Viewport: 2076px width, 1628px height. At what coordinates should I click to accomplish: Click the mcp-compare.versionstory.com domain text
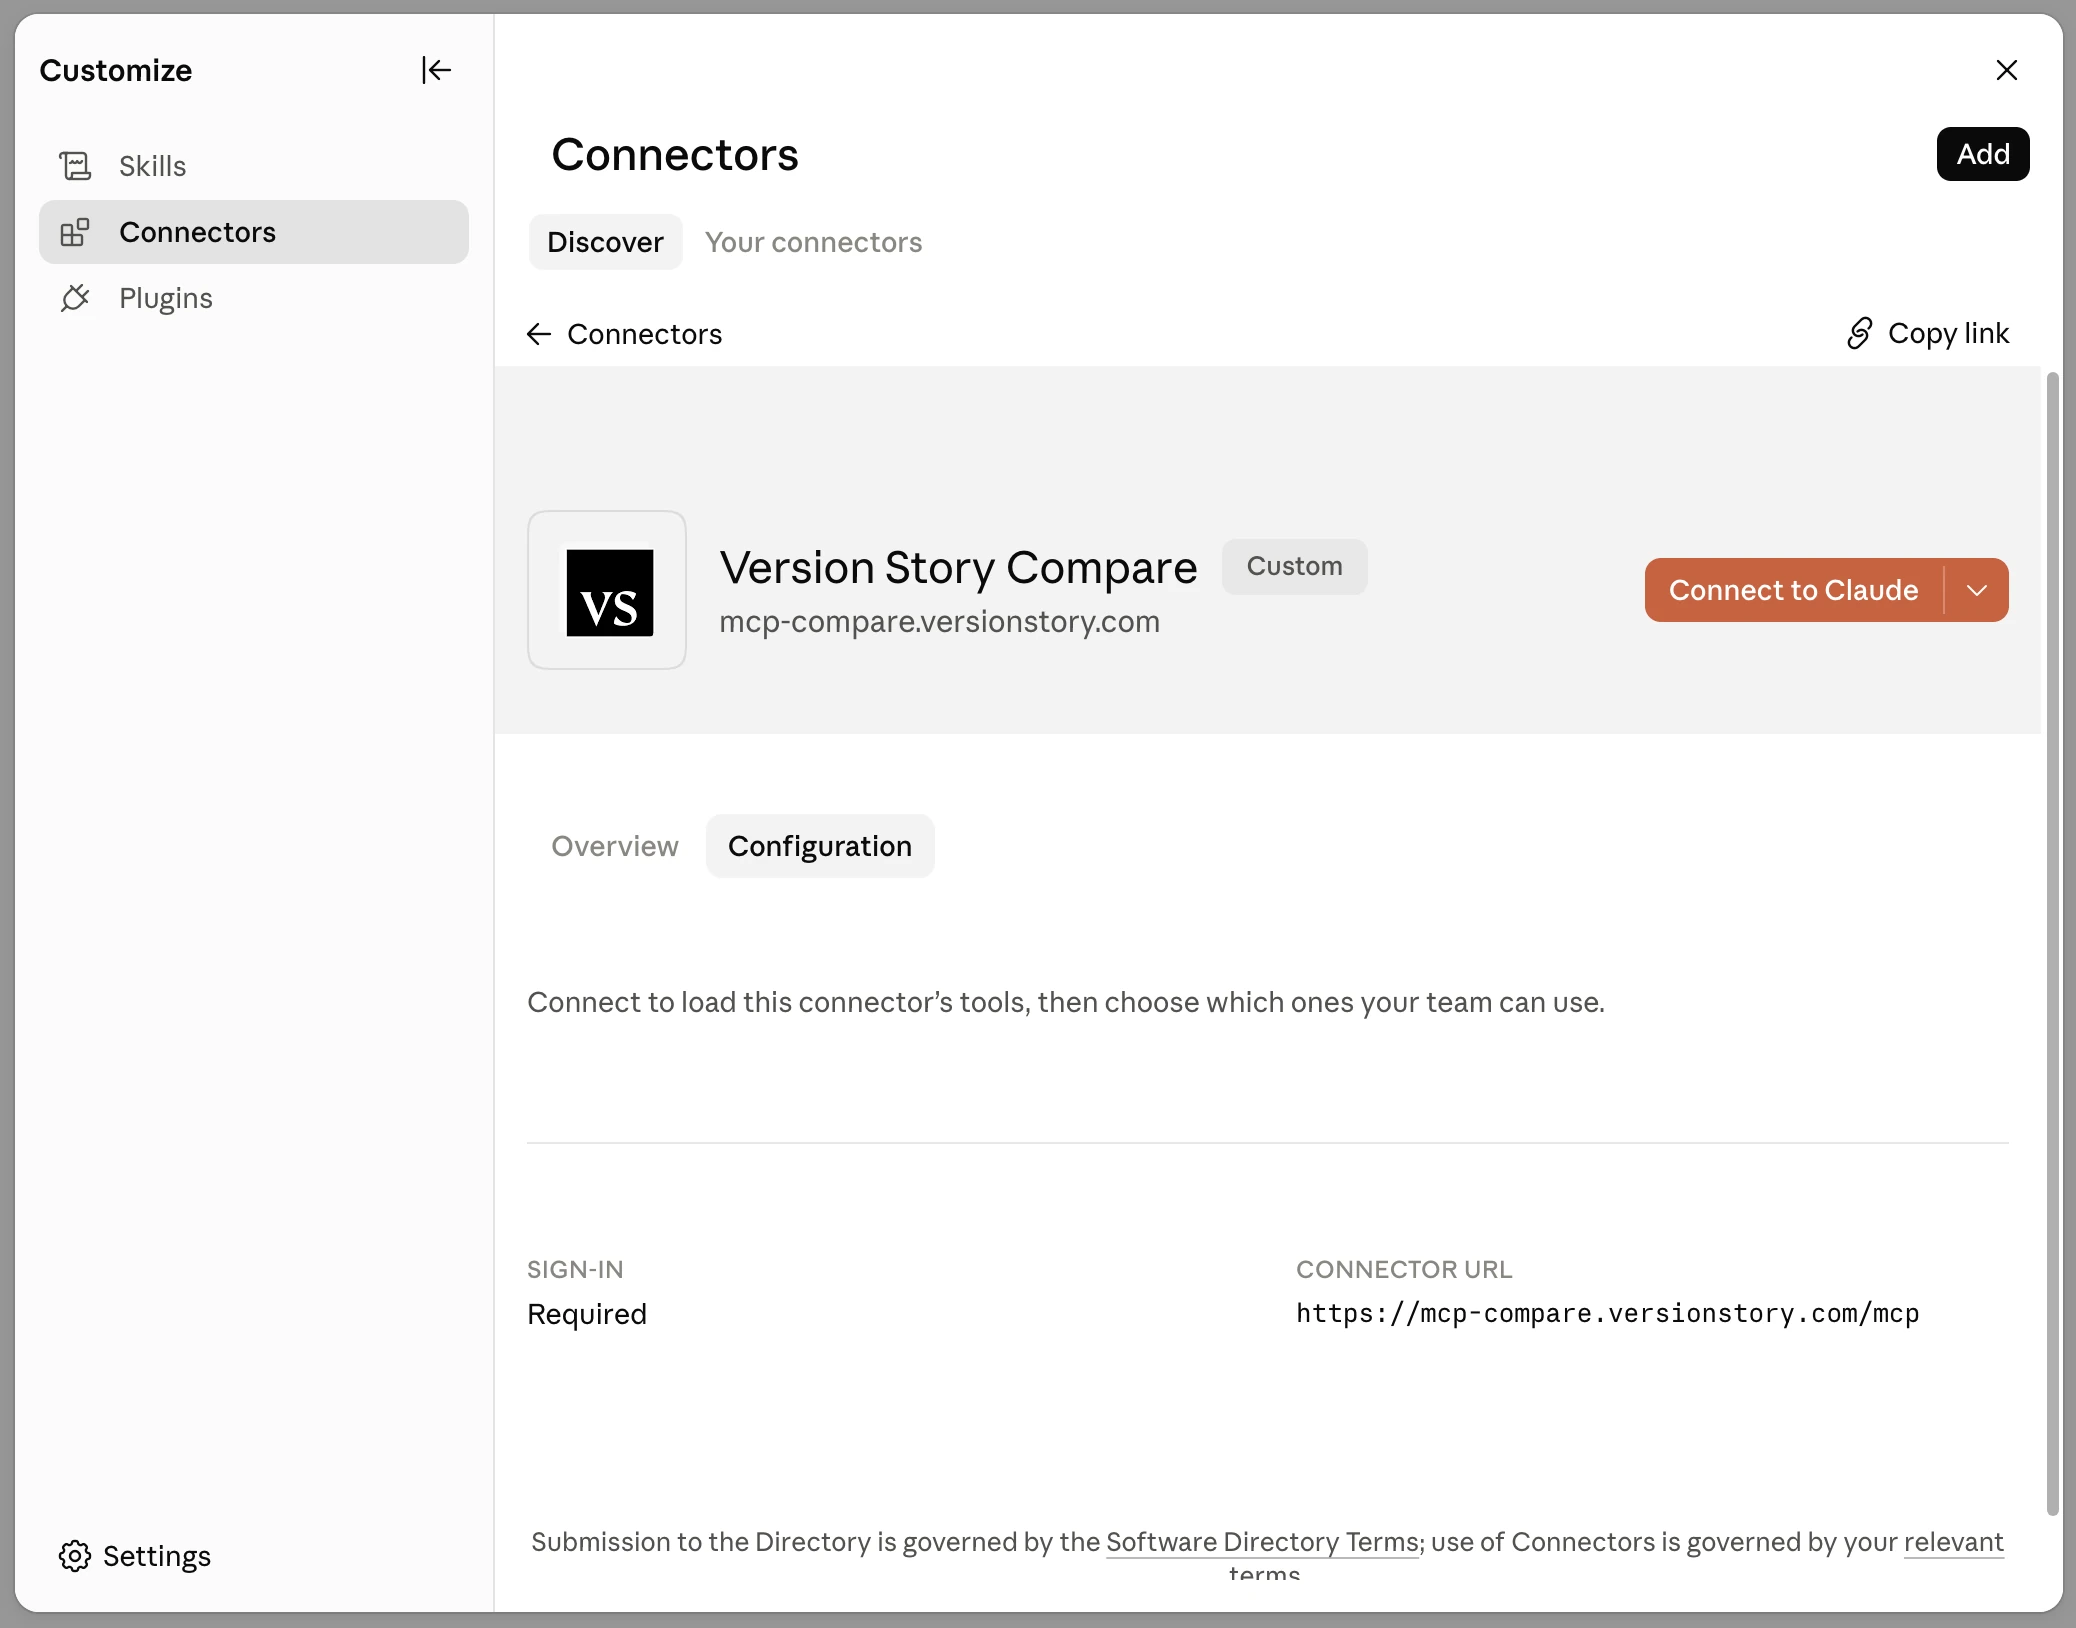[939, 622]
